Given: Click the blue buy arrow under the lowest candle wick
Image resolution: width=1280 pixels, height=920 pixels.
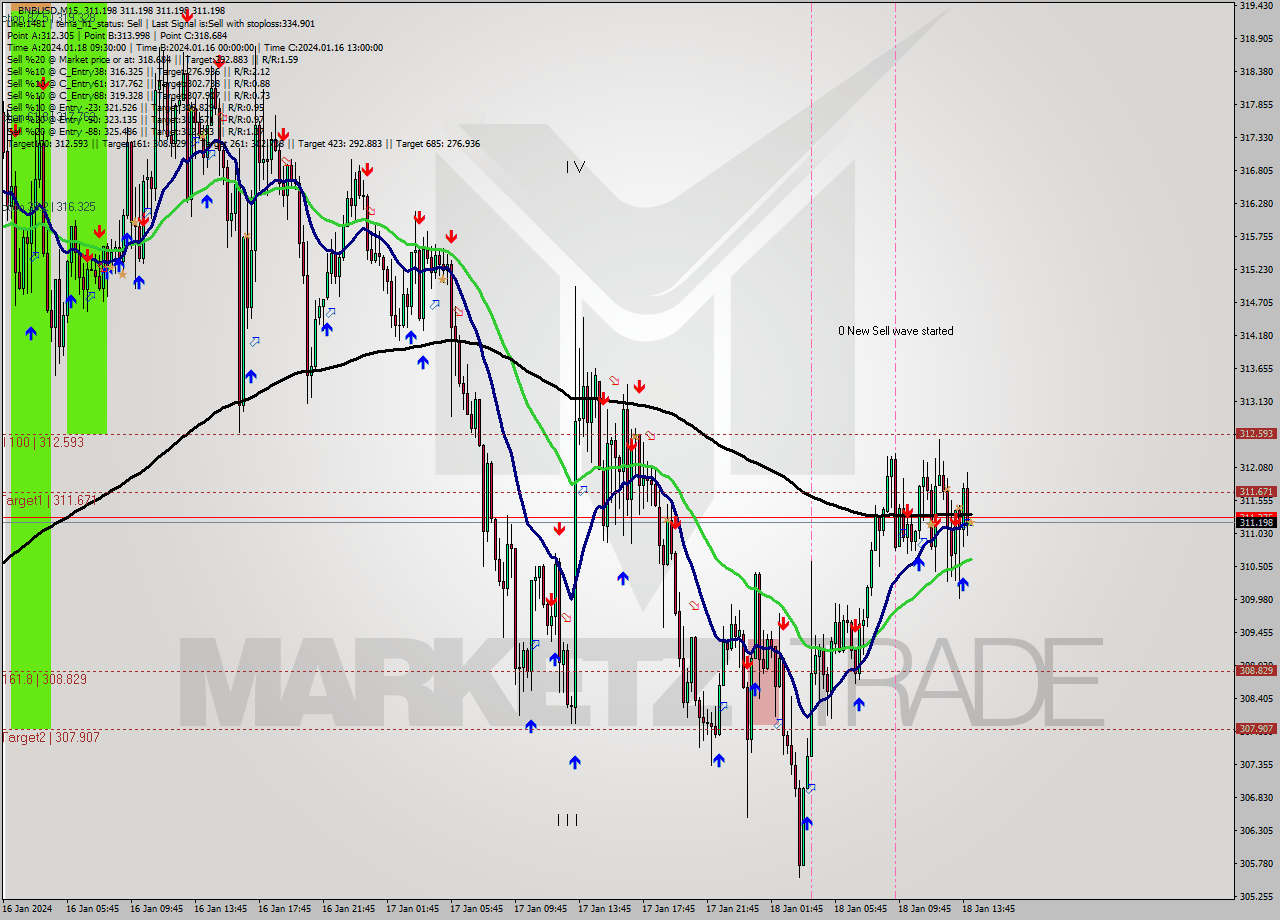Looking at the screenshot, I should [807, 823].
